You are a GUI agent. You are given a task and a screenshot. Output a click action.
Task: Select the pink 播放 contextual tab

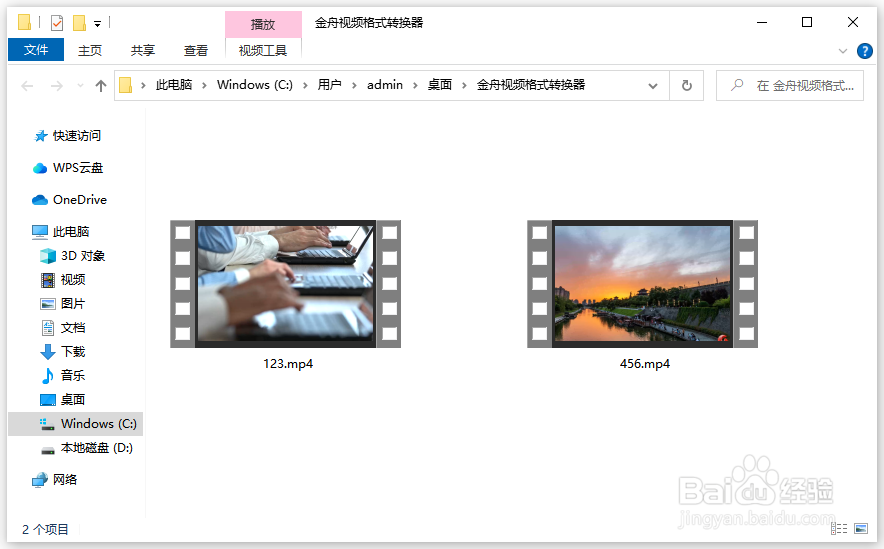263,24
